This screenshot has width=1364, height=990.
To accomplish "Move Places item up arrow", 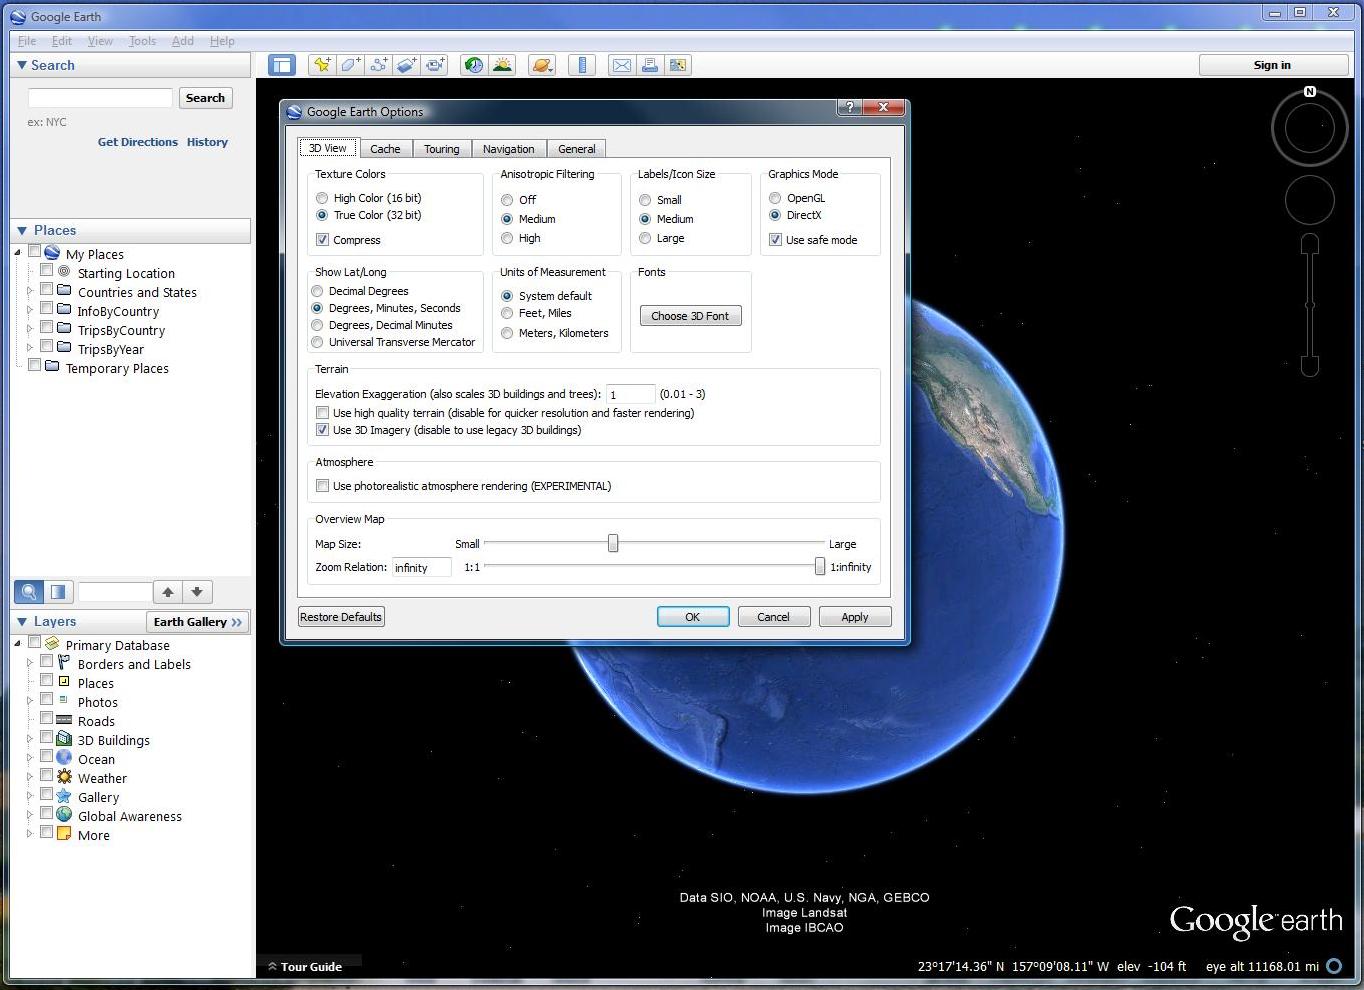I will pyautogui.click(x=168, y=592).
